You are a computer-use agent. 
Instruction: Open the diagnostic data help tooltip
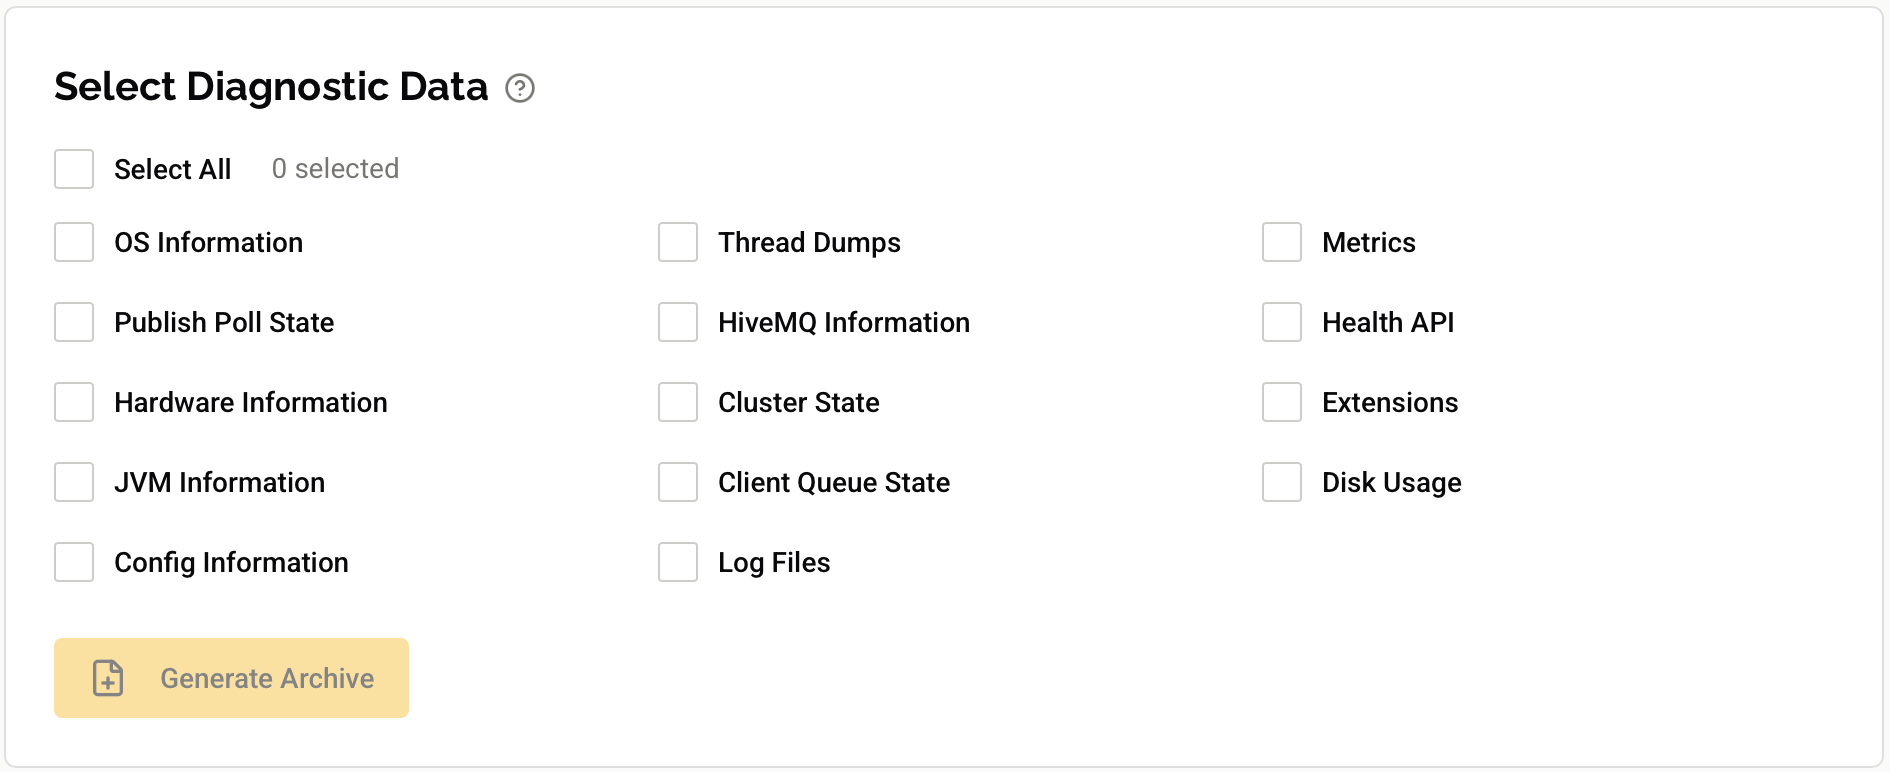(519, 89)
